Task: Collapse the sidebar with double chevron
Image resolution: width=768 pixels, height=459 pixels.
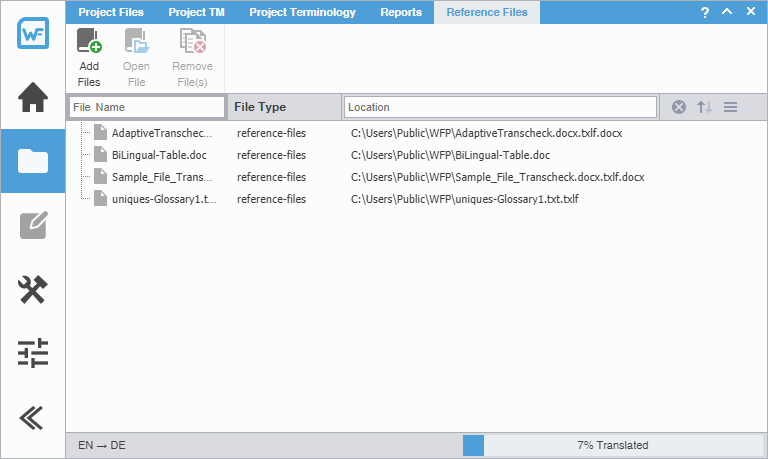Action: pyautogui.click(x=33, y=417)
